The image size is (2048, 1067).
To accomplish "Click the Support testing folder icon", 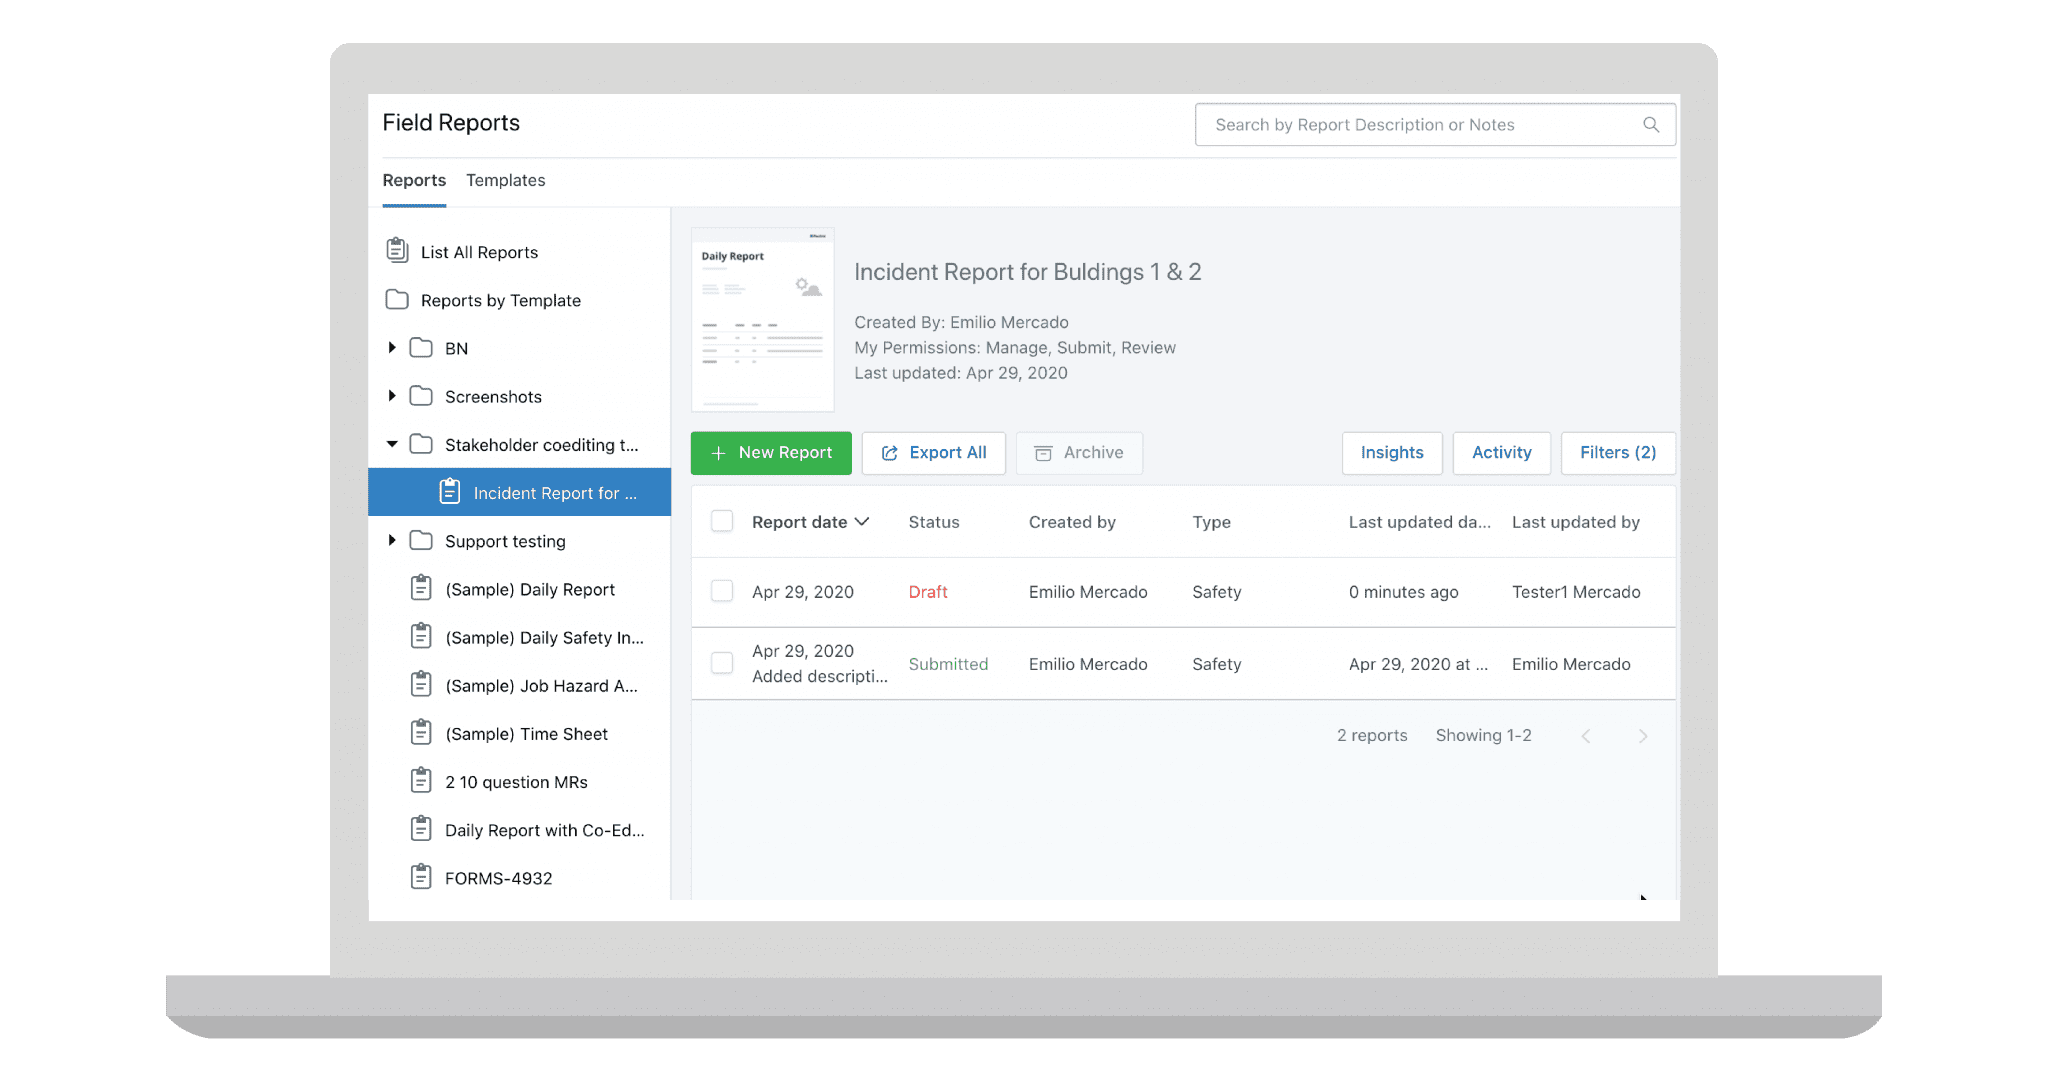I will pos(421,540).
